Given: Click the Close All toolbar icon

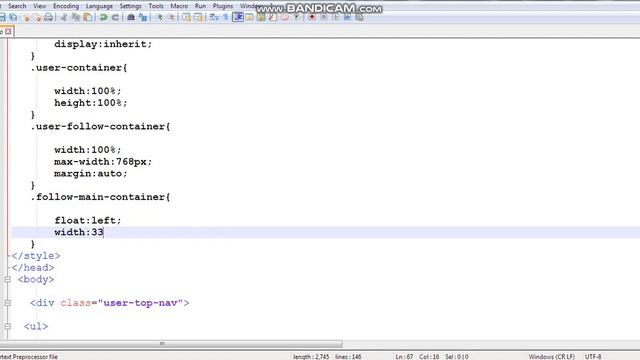Looking at the screenshot, I should coord(38,17).
